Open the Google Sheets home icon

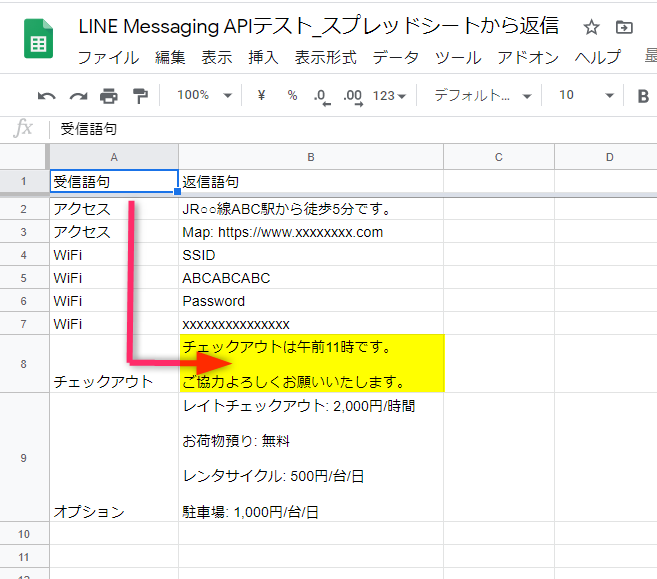click(x=38, y=39)
